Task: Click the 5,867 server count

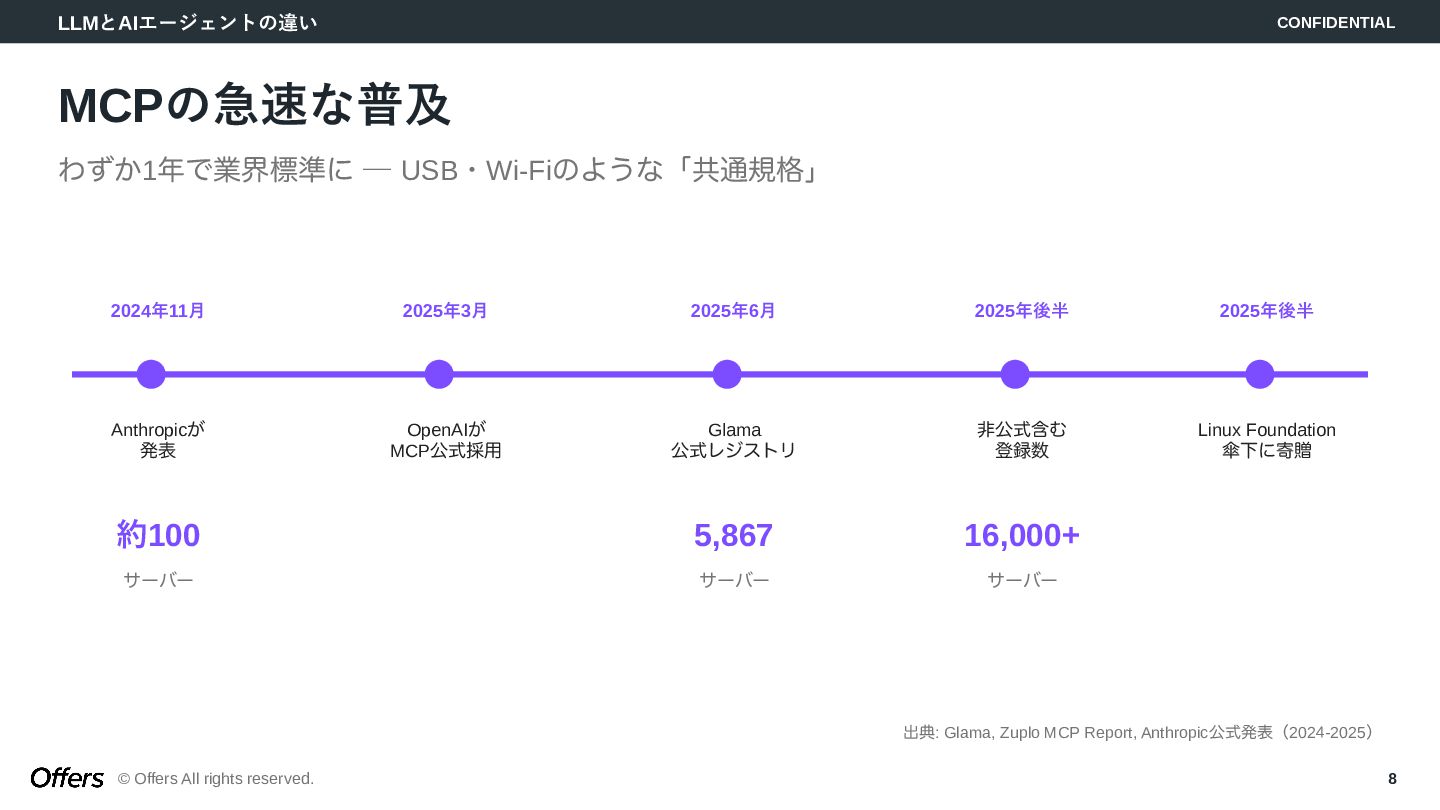Action: tap(734, 535)
